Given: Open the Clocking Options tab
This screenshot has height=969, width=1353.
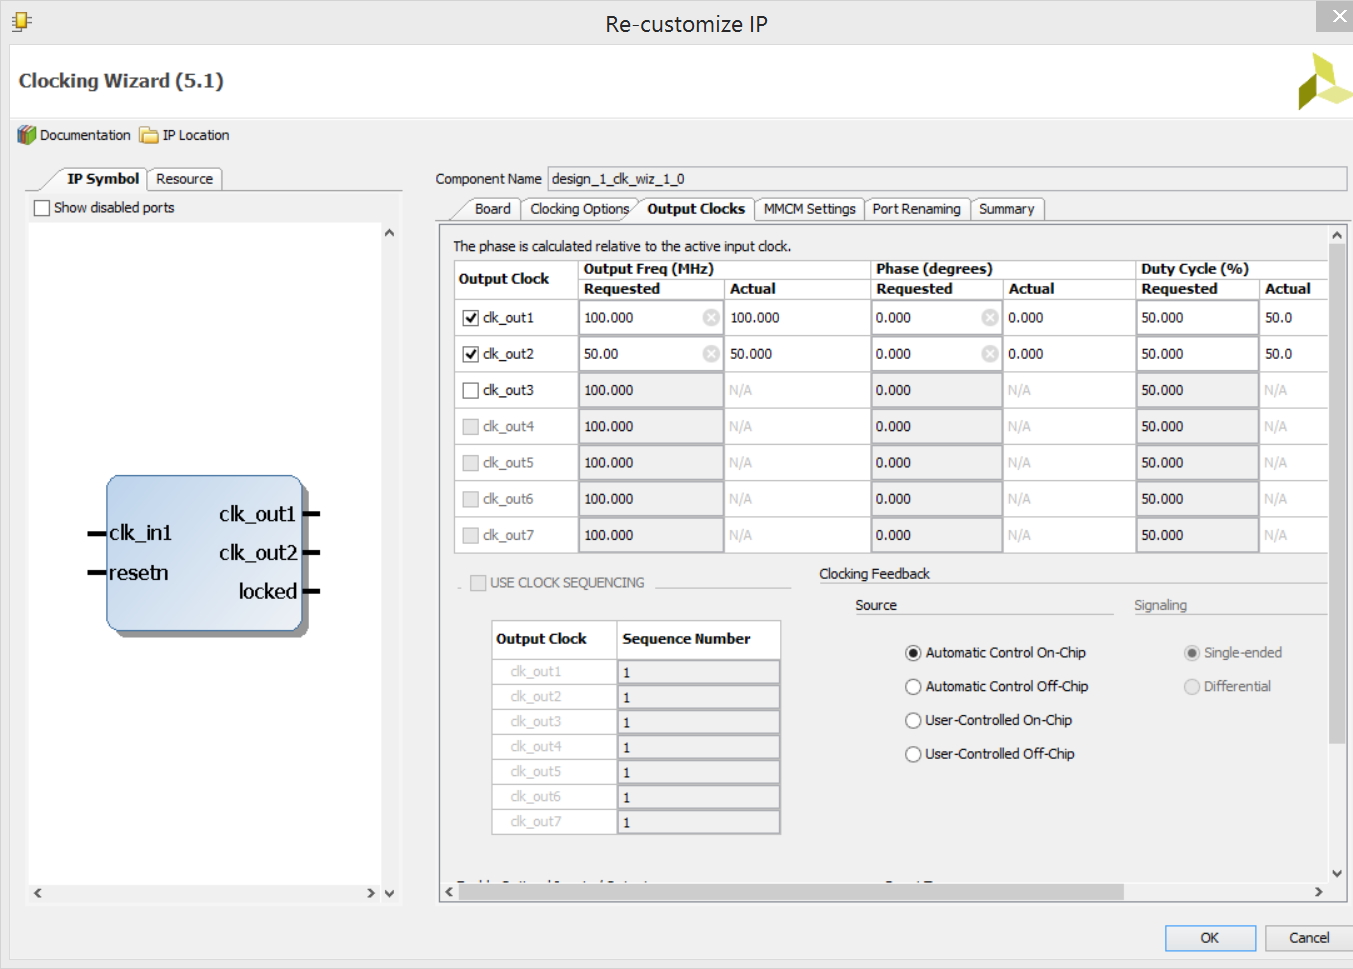Looking at the screenshot, I should [579, 209].
